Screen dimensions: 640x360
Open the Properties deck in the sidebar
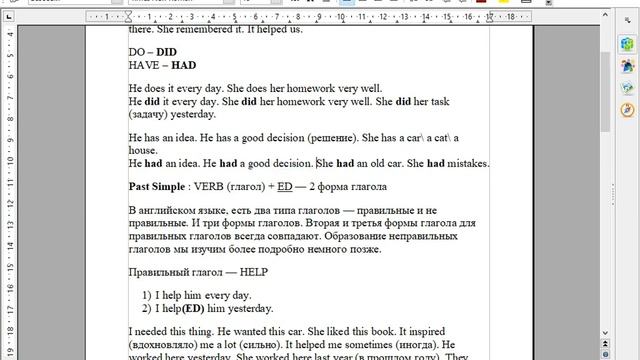click(x=627, y=44)
